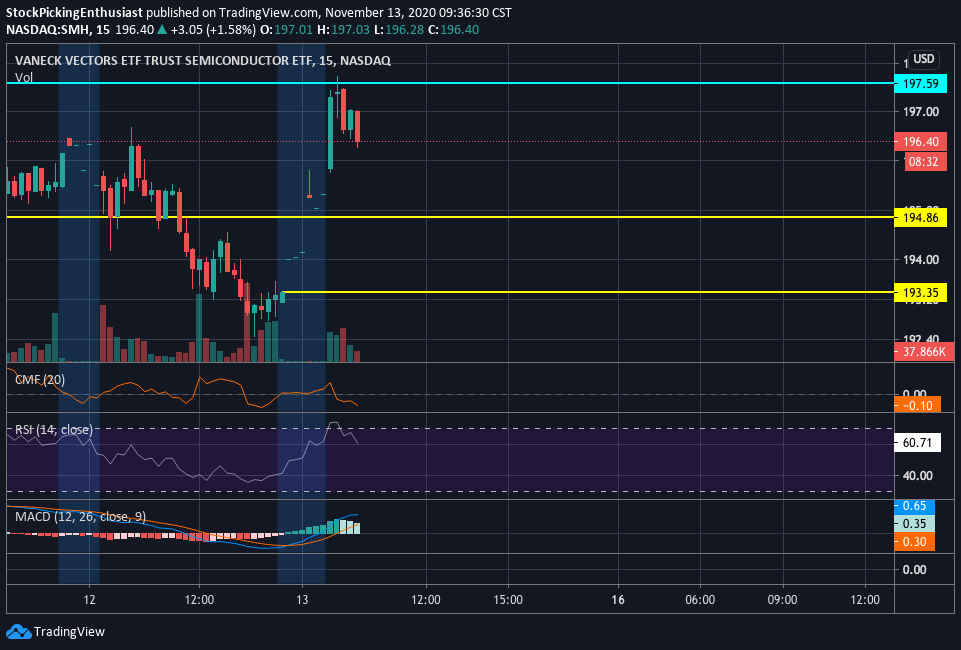Image resolution: width=961 pixels, height=650 pixels.
Task: Click the blue 0.65 MACD value label
Action: [x=914, y=506]
